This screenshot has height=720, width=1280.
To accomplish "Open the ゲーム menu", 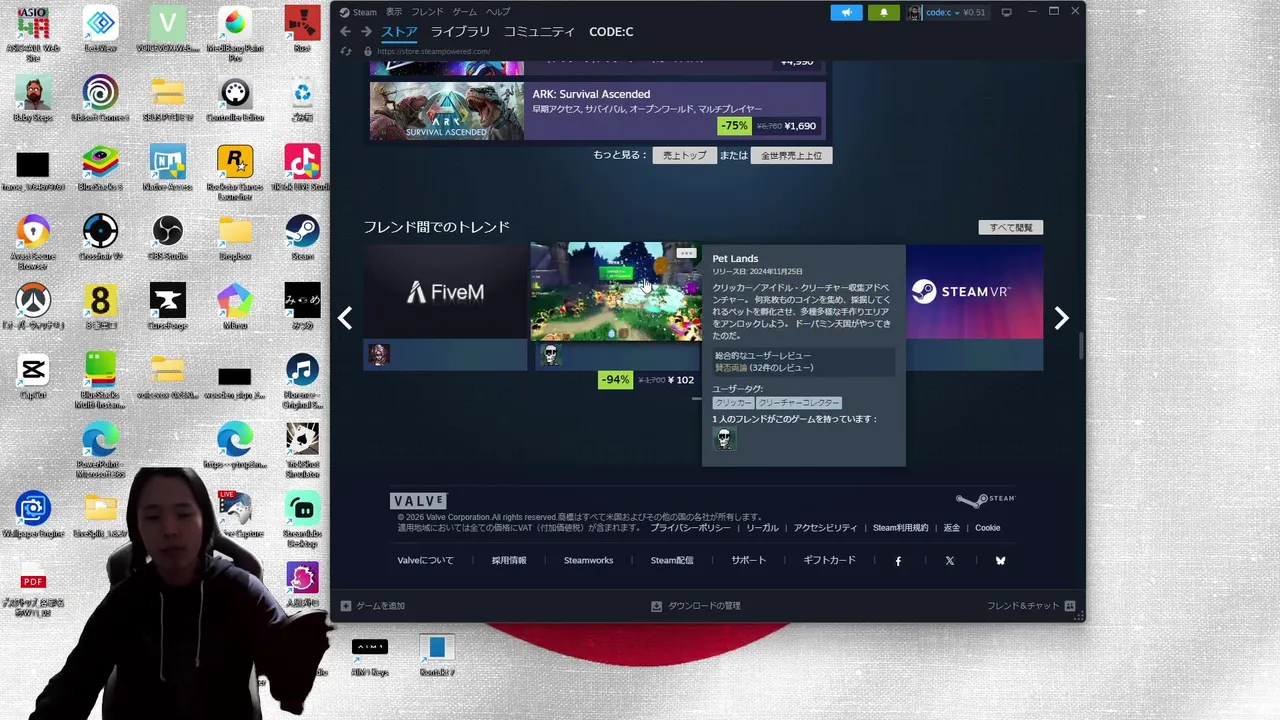I will coord(464,12).
